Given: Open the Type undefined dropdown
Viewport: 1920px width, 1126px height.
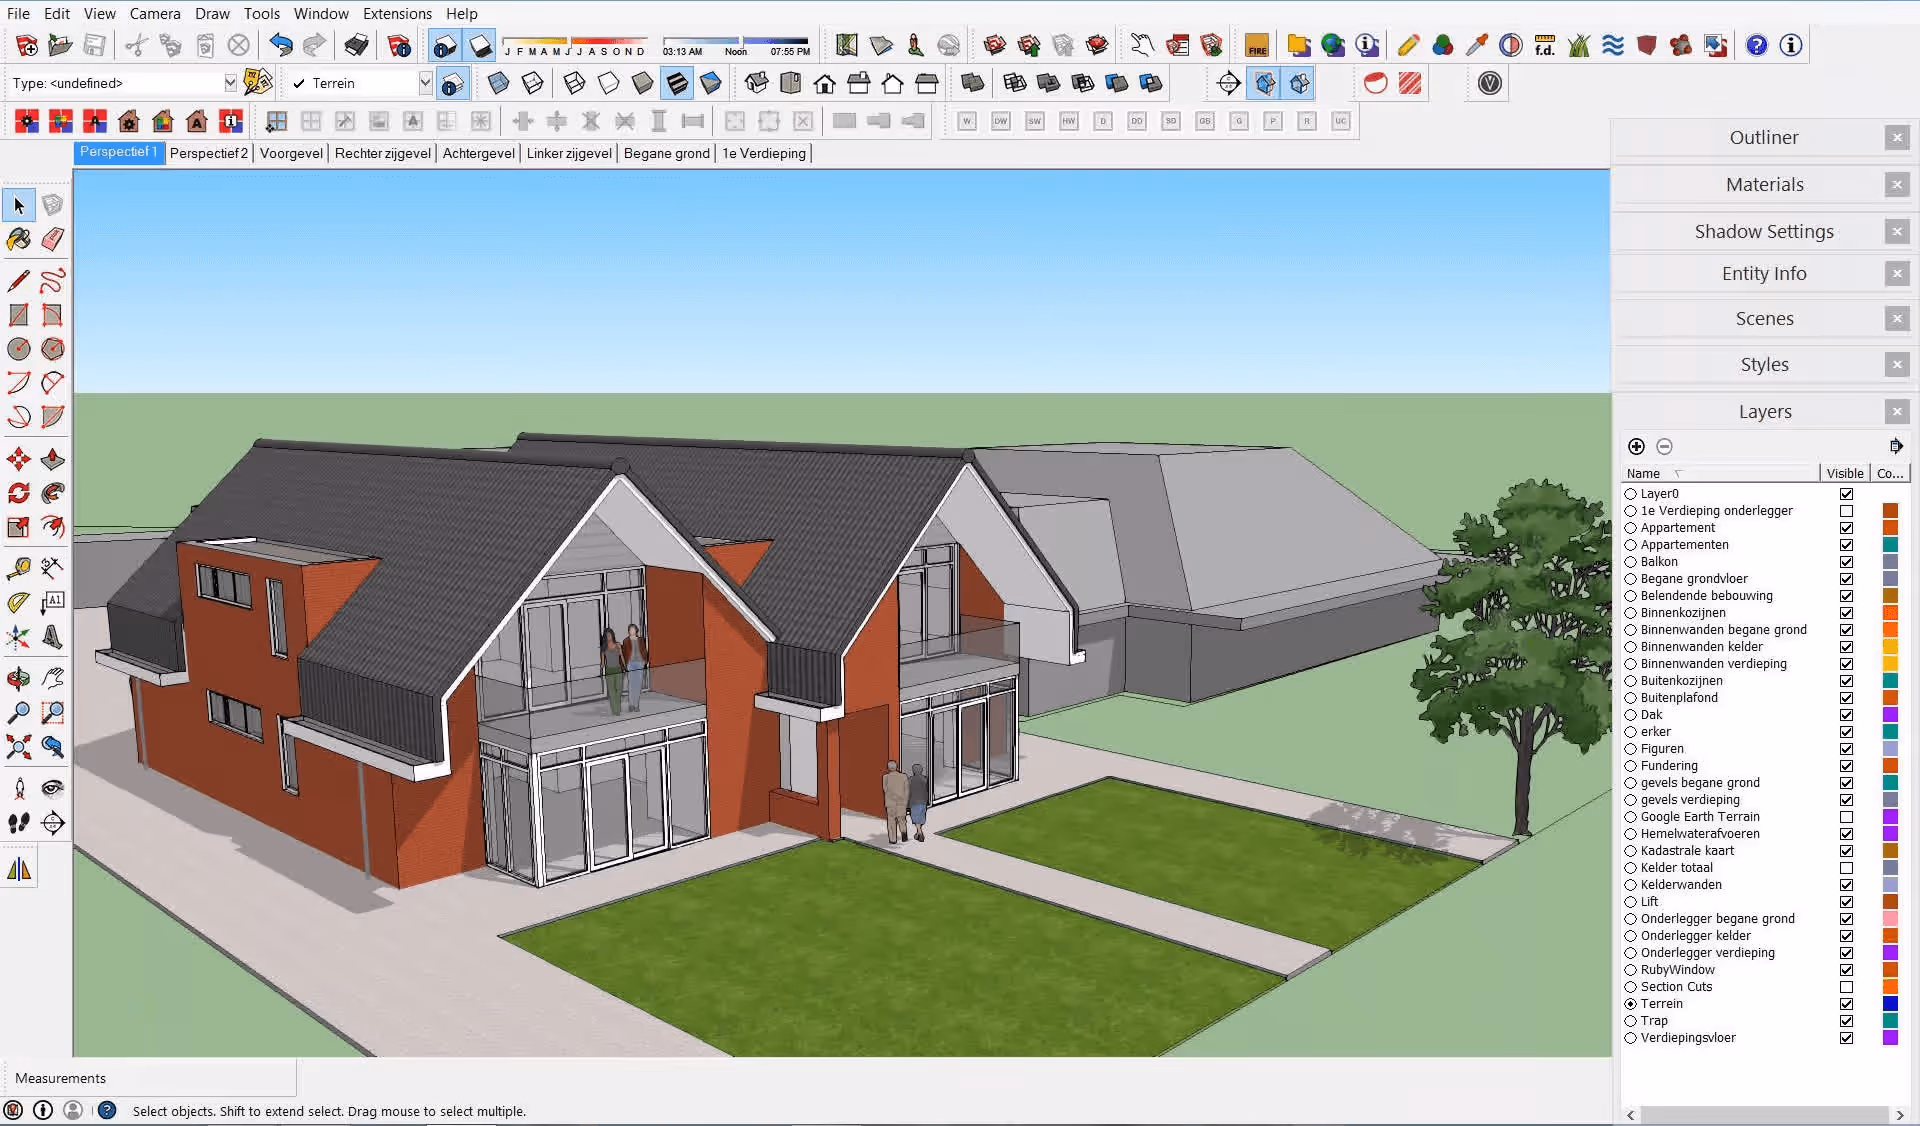Looking at the screenshot, I should (x=230, y=83).
